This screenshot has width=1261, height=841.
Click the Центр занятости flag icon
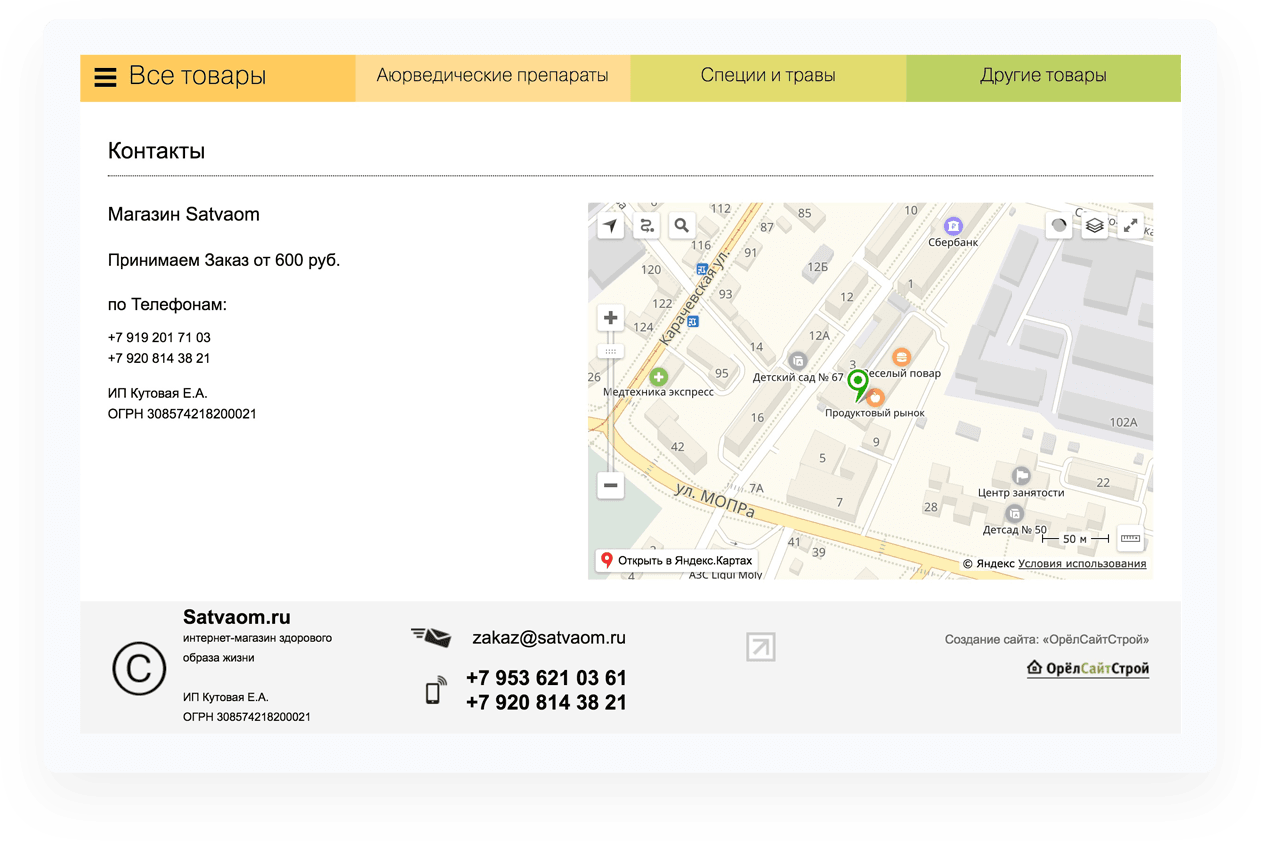click(x=1021, y=476)
